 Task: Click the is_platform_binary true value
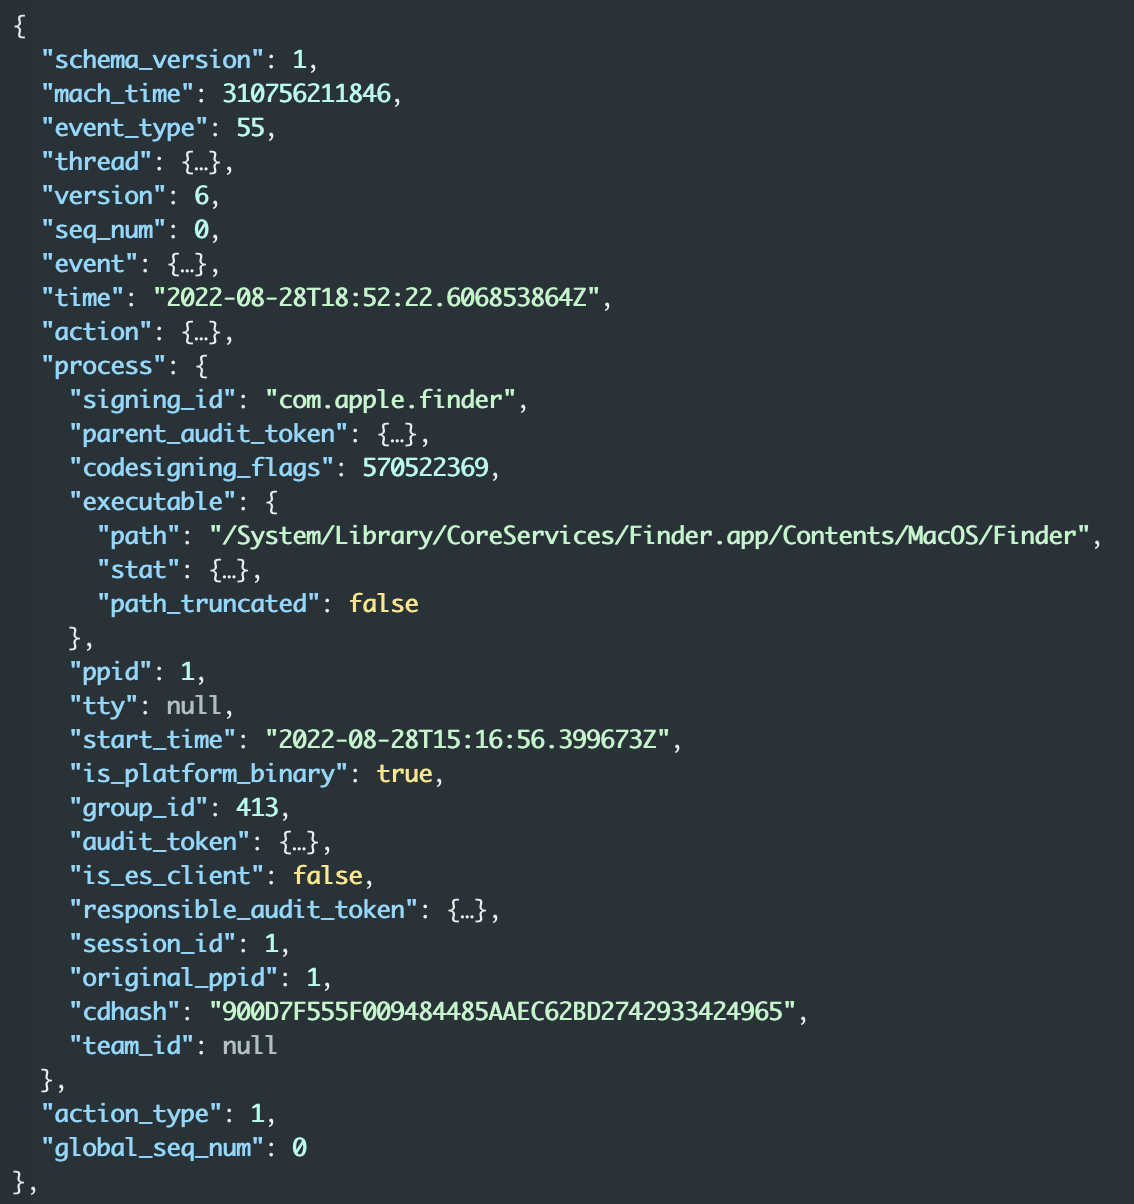(404, 774)
